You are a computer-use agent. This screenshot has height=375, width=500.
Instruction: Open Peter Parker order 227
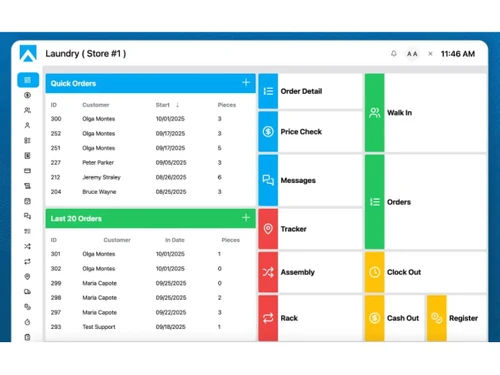coord(151,163)
